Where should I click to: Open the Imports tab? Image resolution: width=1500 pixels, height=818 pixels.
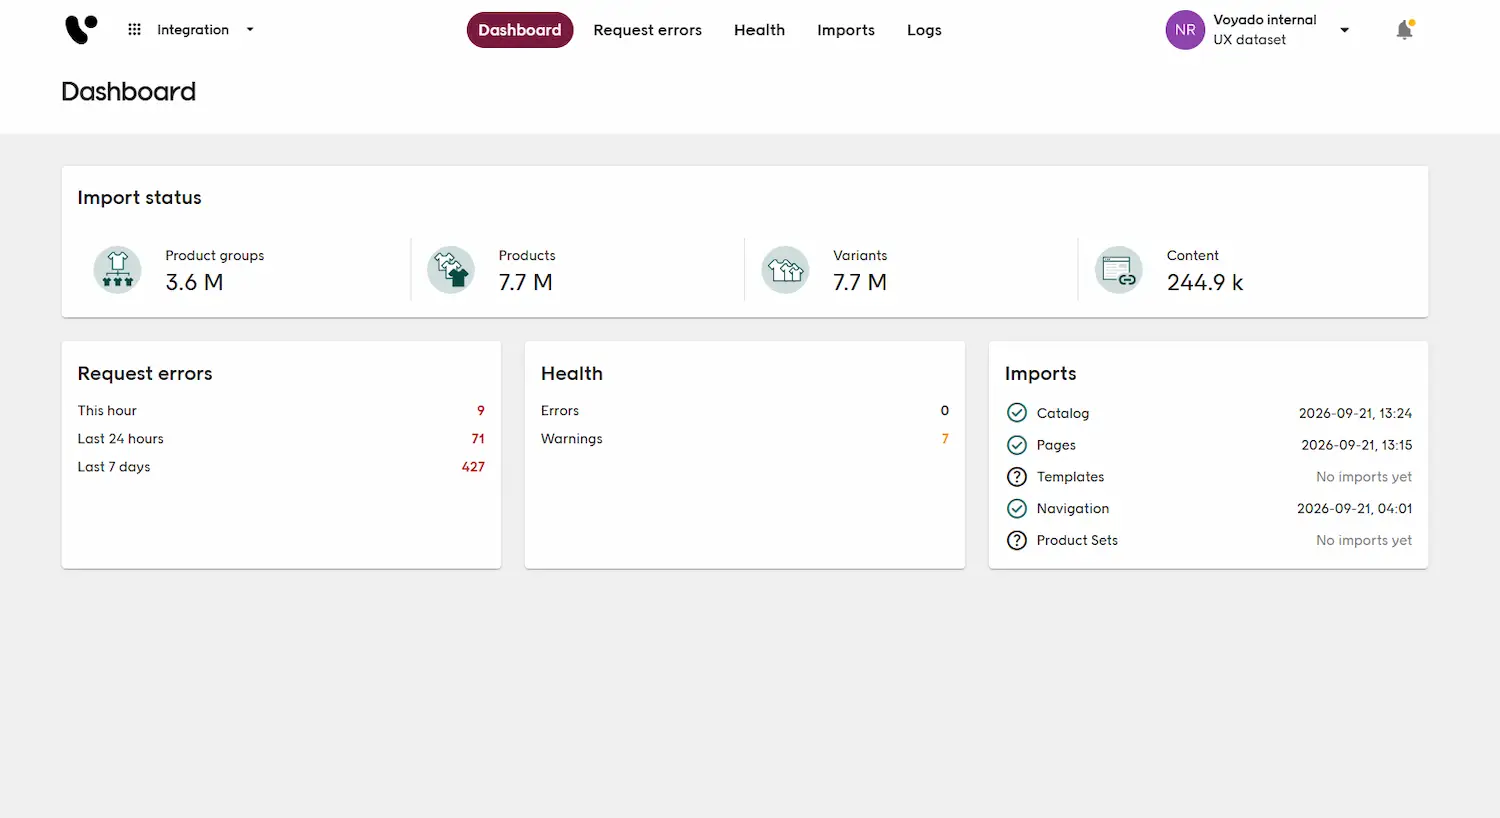click(x=846, y=30)
